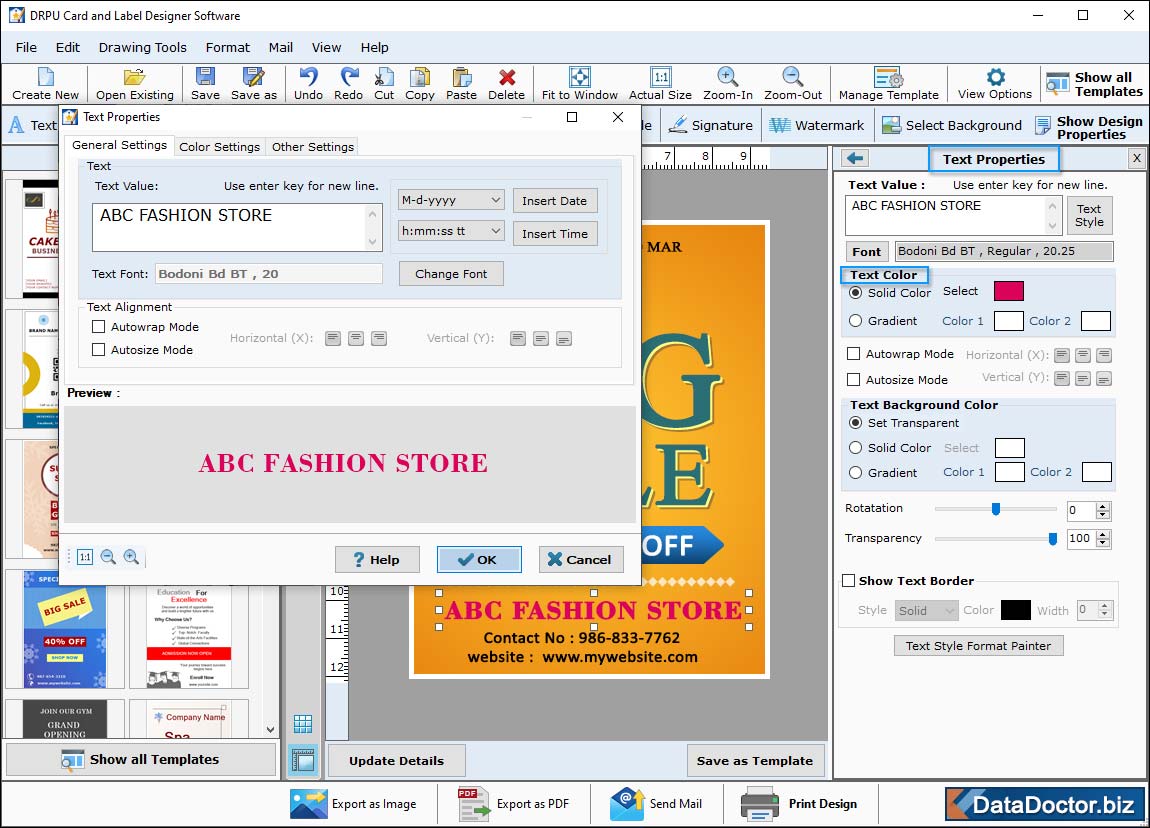Click the toolbar Zoom-In icon
The width and height of the screenshot is (1150, 828).
click(x=728, y=84)
